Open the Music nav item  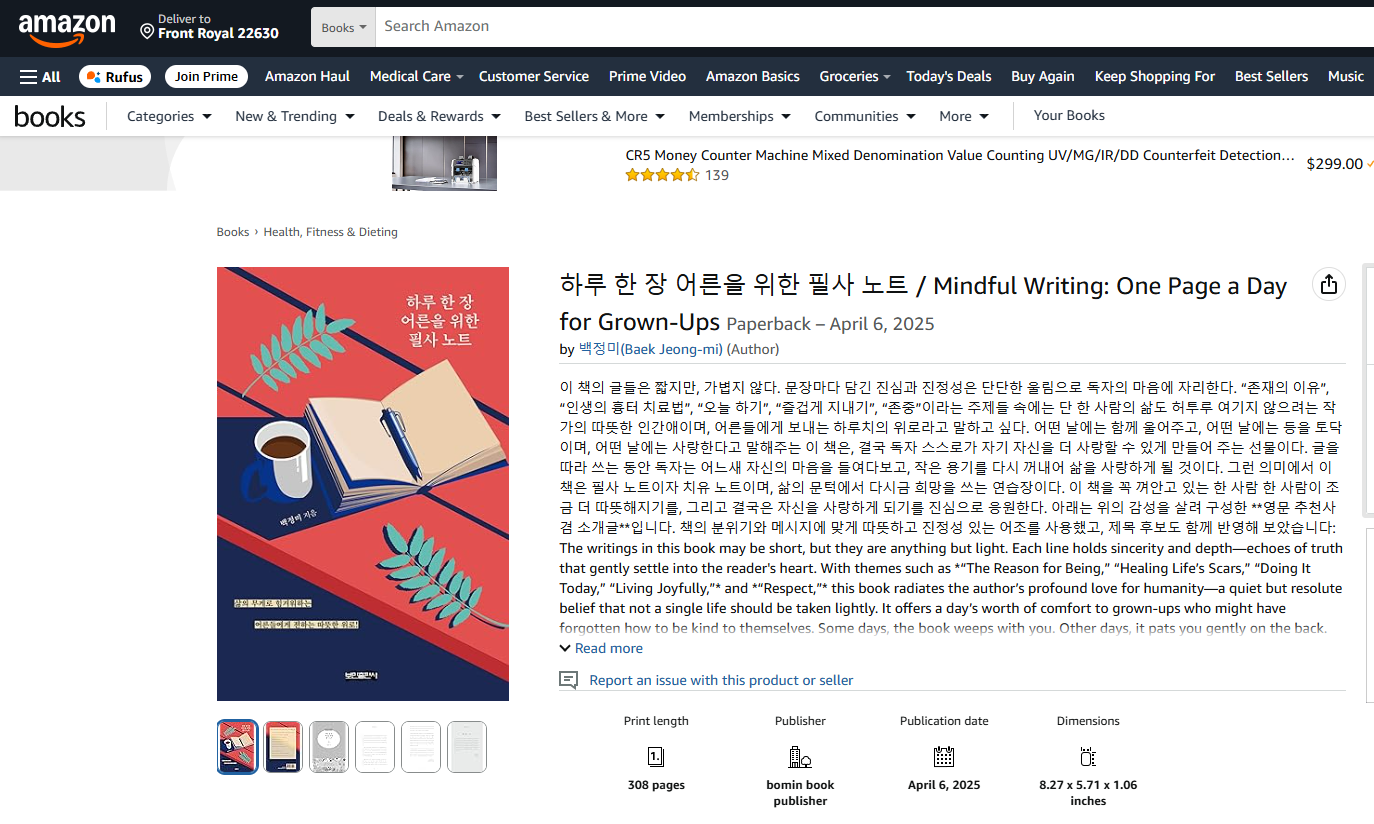coord(1346,76)
